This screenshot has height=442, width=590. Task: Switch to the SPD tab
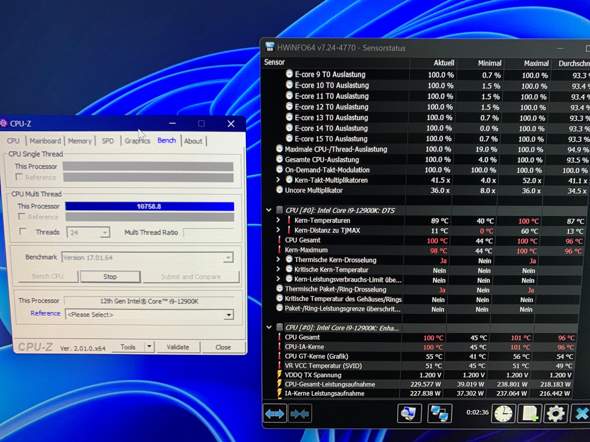pos(108,141)
